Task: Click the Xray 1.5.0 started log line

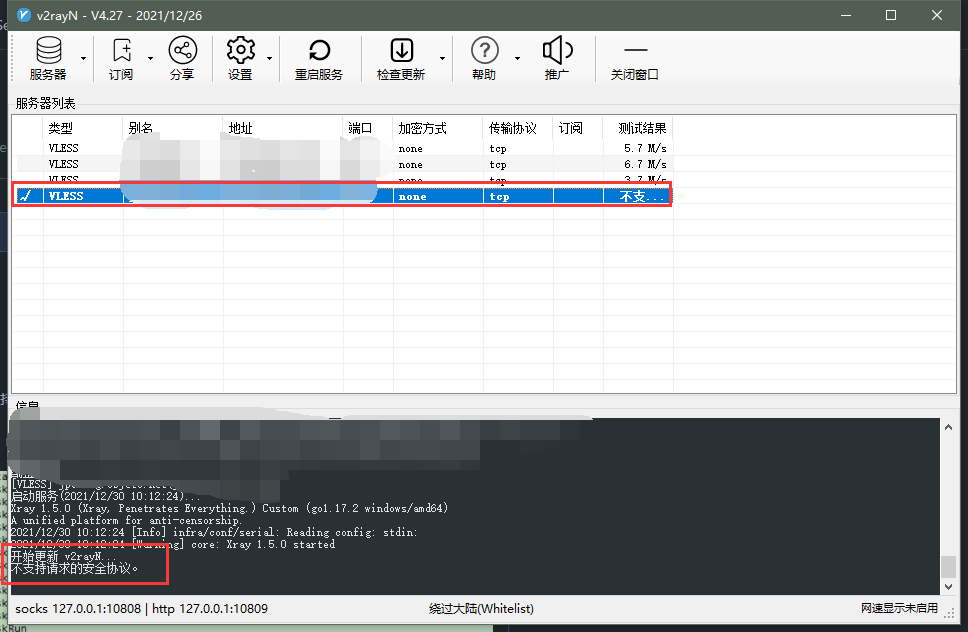Action: (173, 544)
